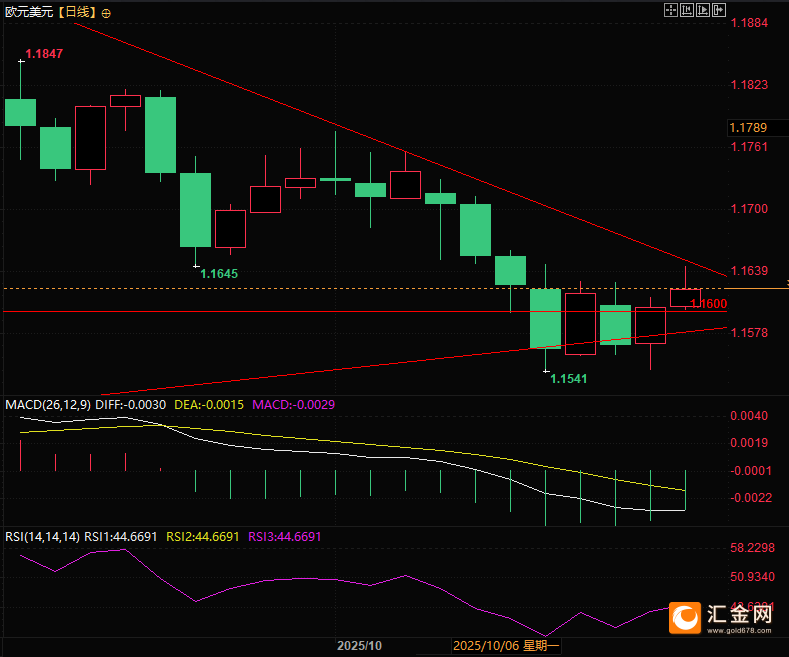Click the 欧元美元【日线】 chart title
Image resolution: width=789 pixels, height=657 pixels.
[x=50, y=12]
